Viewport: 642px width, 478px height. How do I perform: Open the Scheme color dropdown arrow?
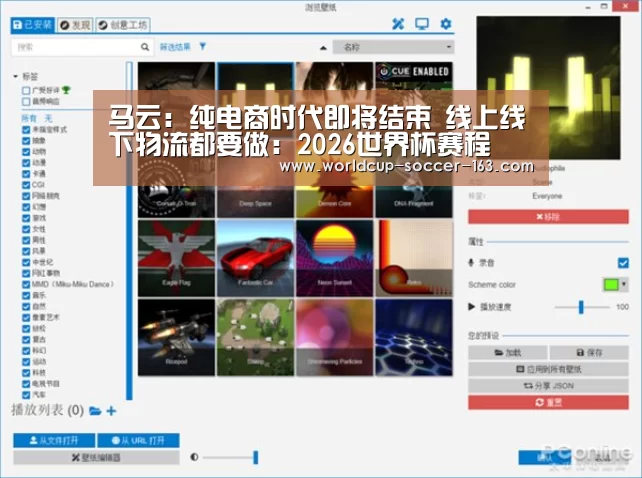624,284
